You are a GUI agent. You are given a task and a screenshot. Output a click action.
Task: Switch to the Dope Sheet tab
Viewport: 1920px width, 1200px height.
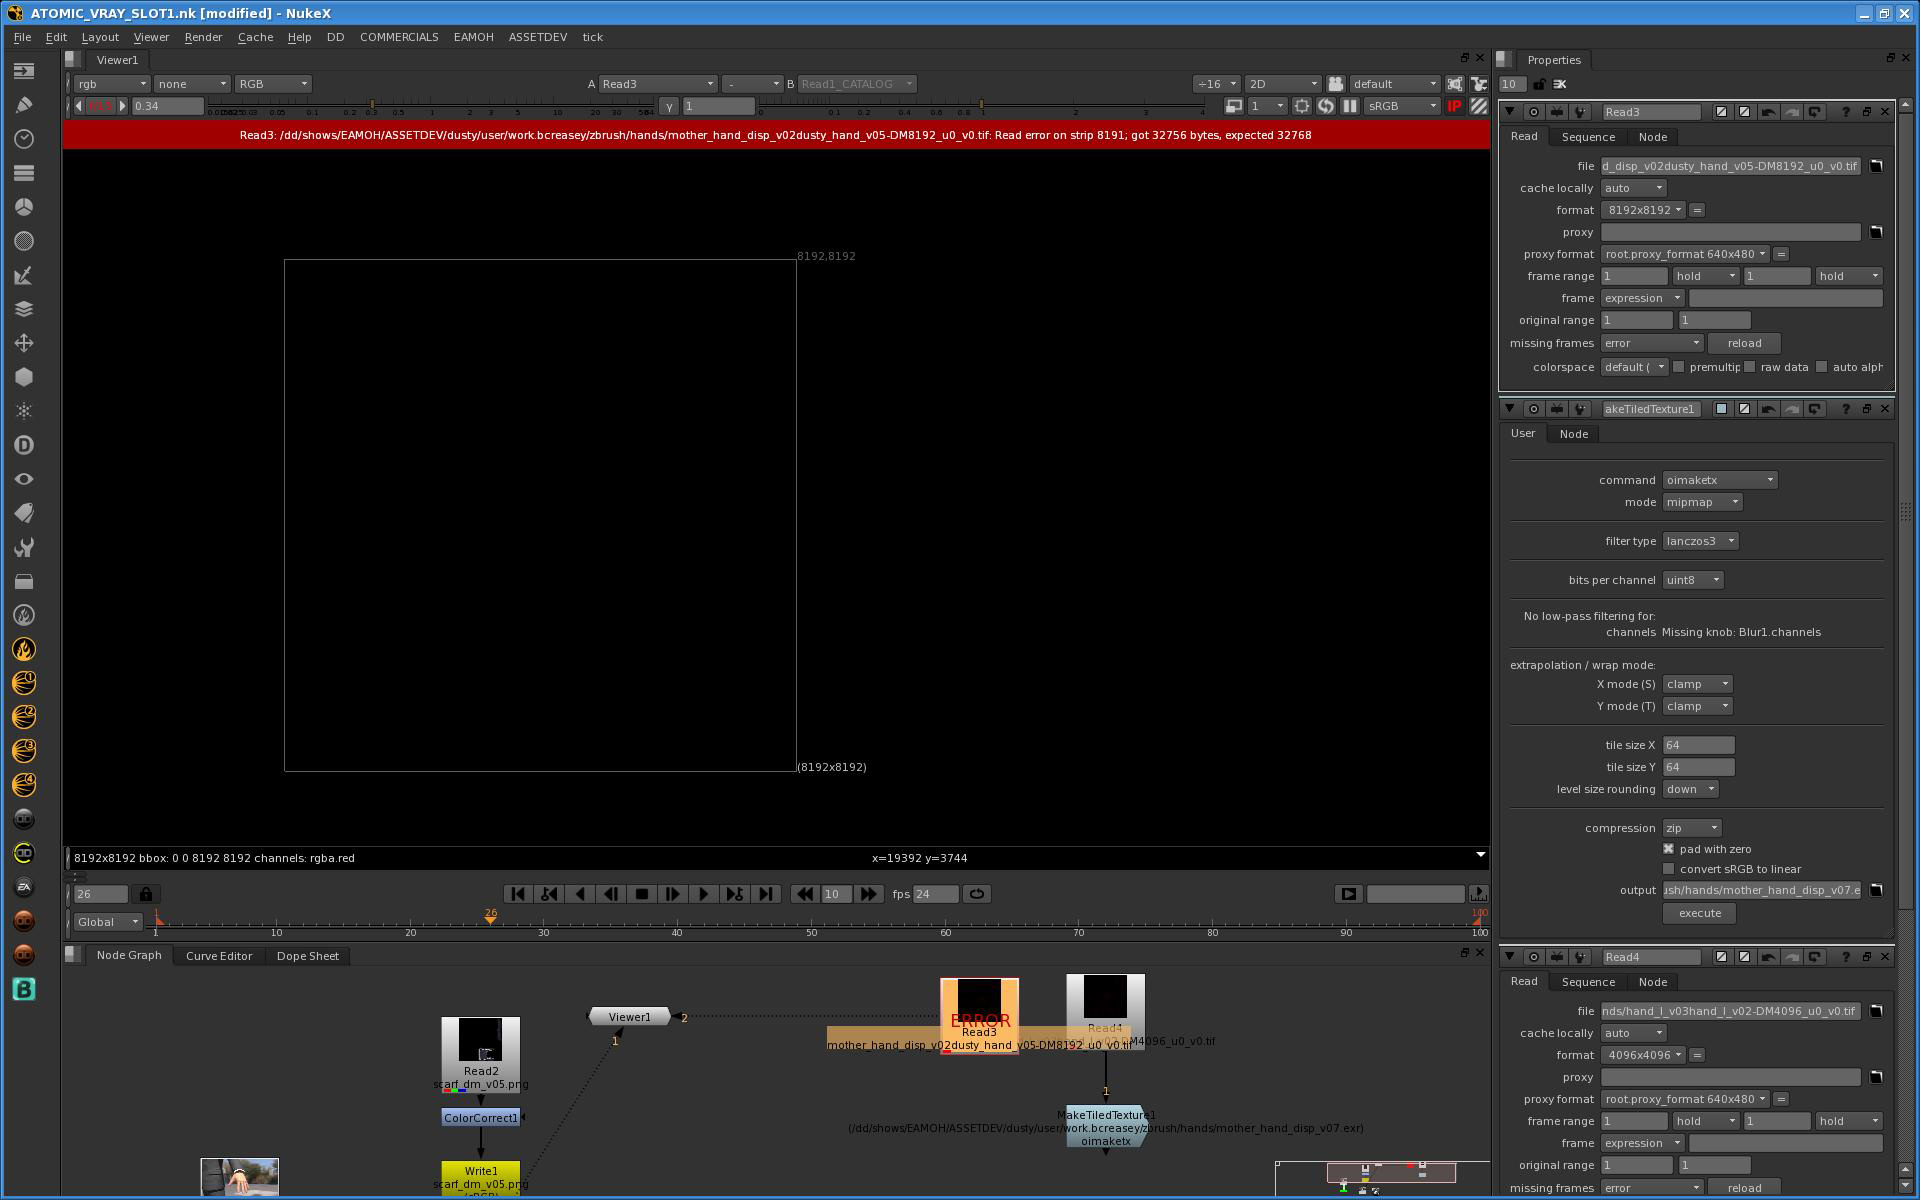[x=308, y=956]
